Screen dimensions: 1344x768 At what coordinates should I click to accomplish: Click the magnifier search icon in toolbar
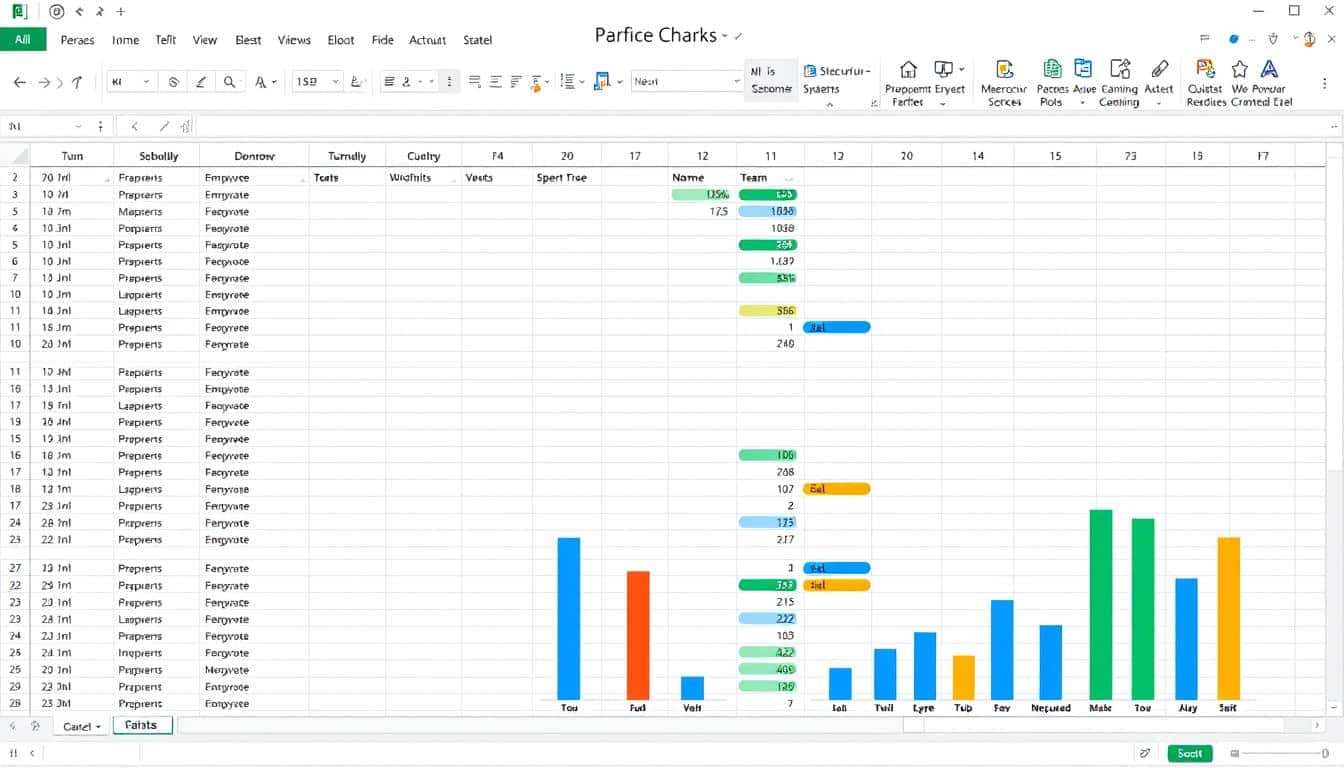tap(229, 82)
